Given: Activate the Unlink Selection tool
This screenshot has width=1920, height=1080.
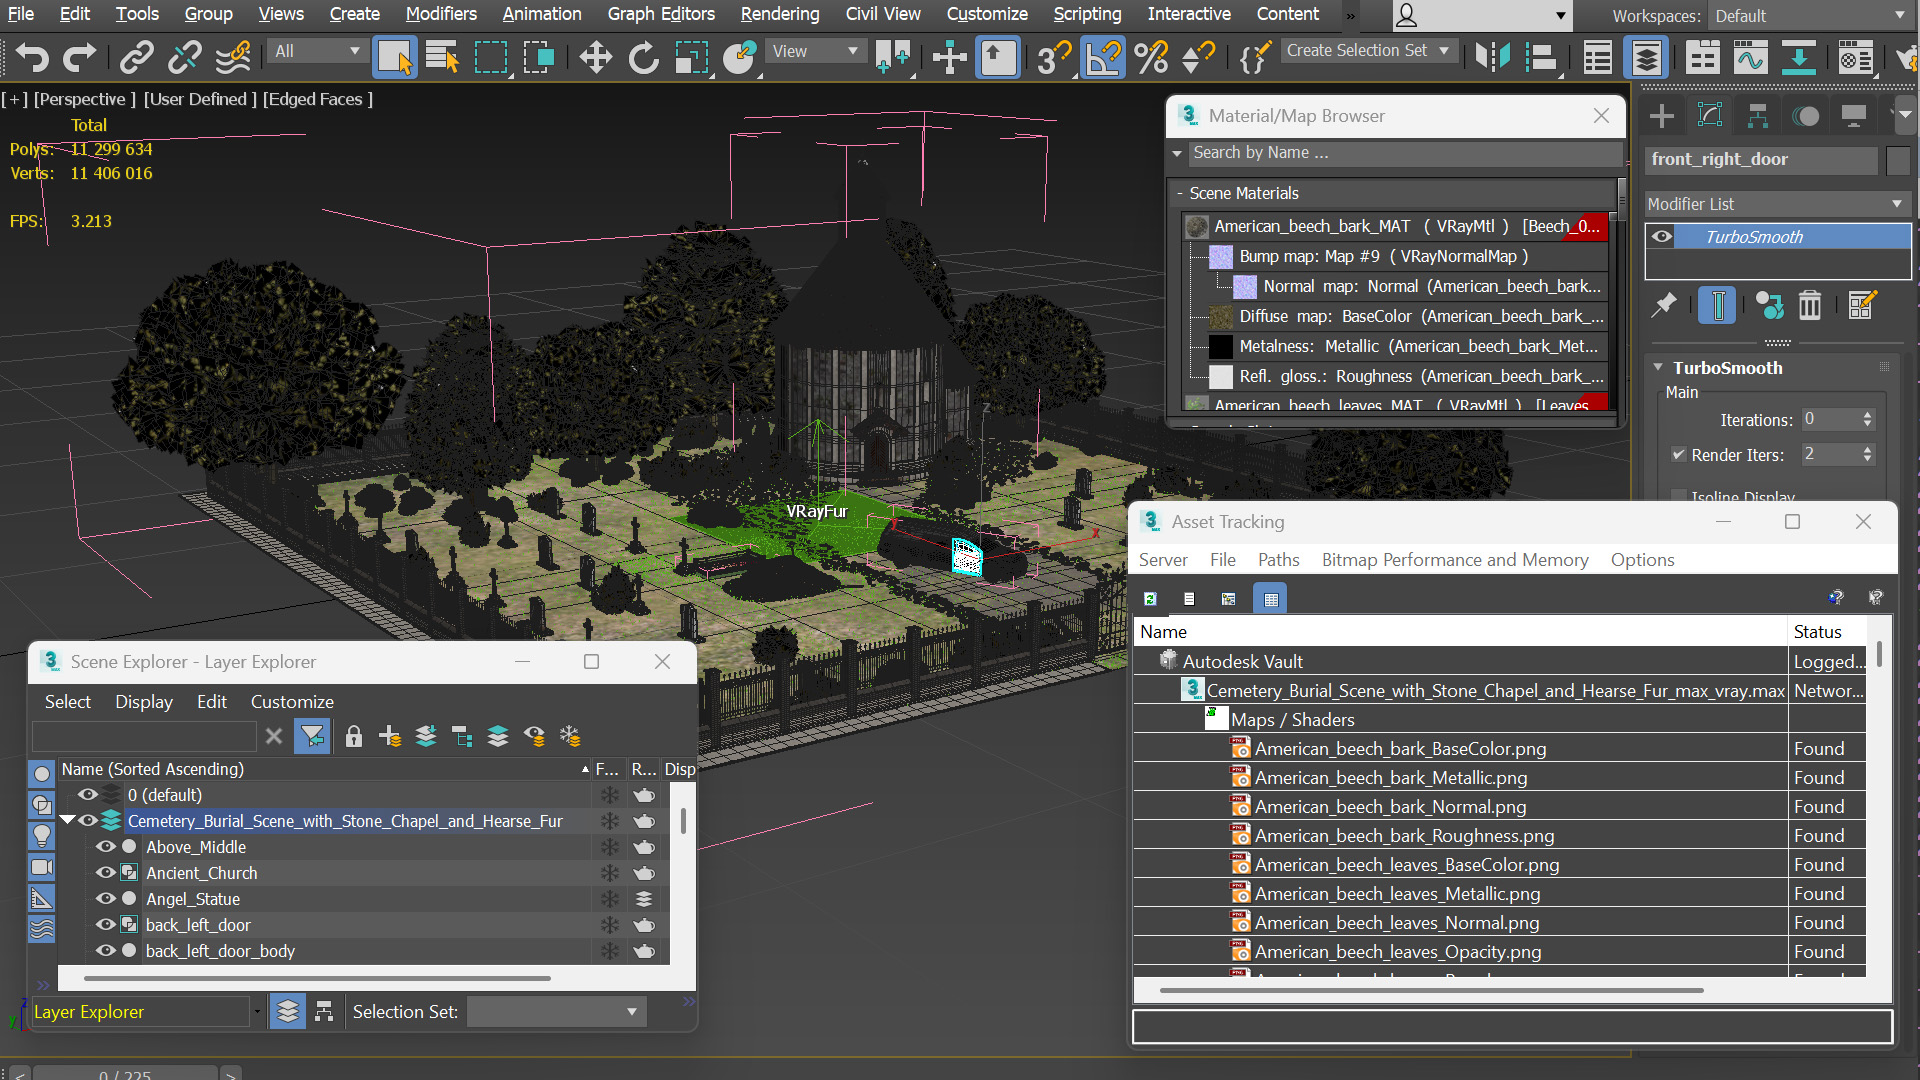Looking at the screenshot, I should 184,57.
